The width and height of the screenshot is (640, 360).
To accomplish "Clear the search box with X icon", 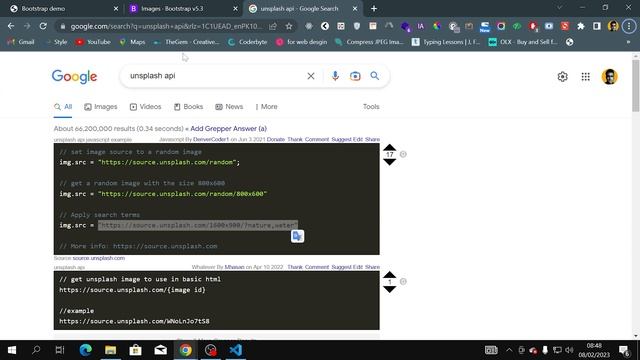I will pyautogui.click(x=311, y=76).
